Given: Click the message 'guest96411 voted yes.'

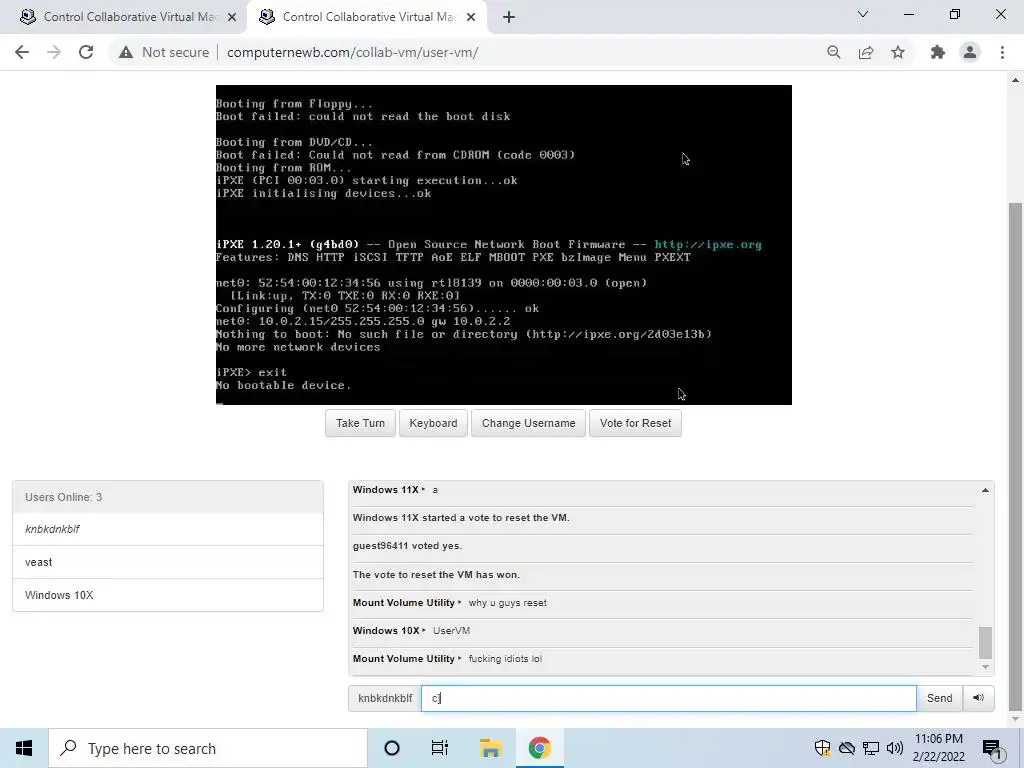Looking at the screenshot, I should [x=408, y=546].
